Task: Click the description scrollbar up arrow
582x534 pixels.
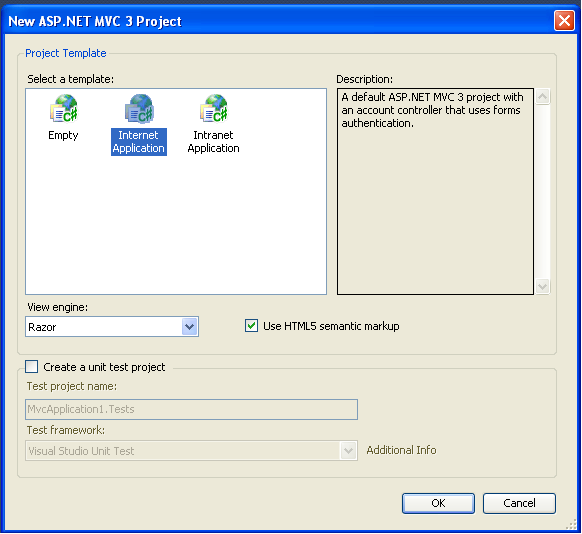Action: (542, 97)
